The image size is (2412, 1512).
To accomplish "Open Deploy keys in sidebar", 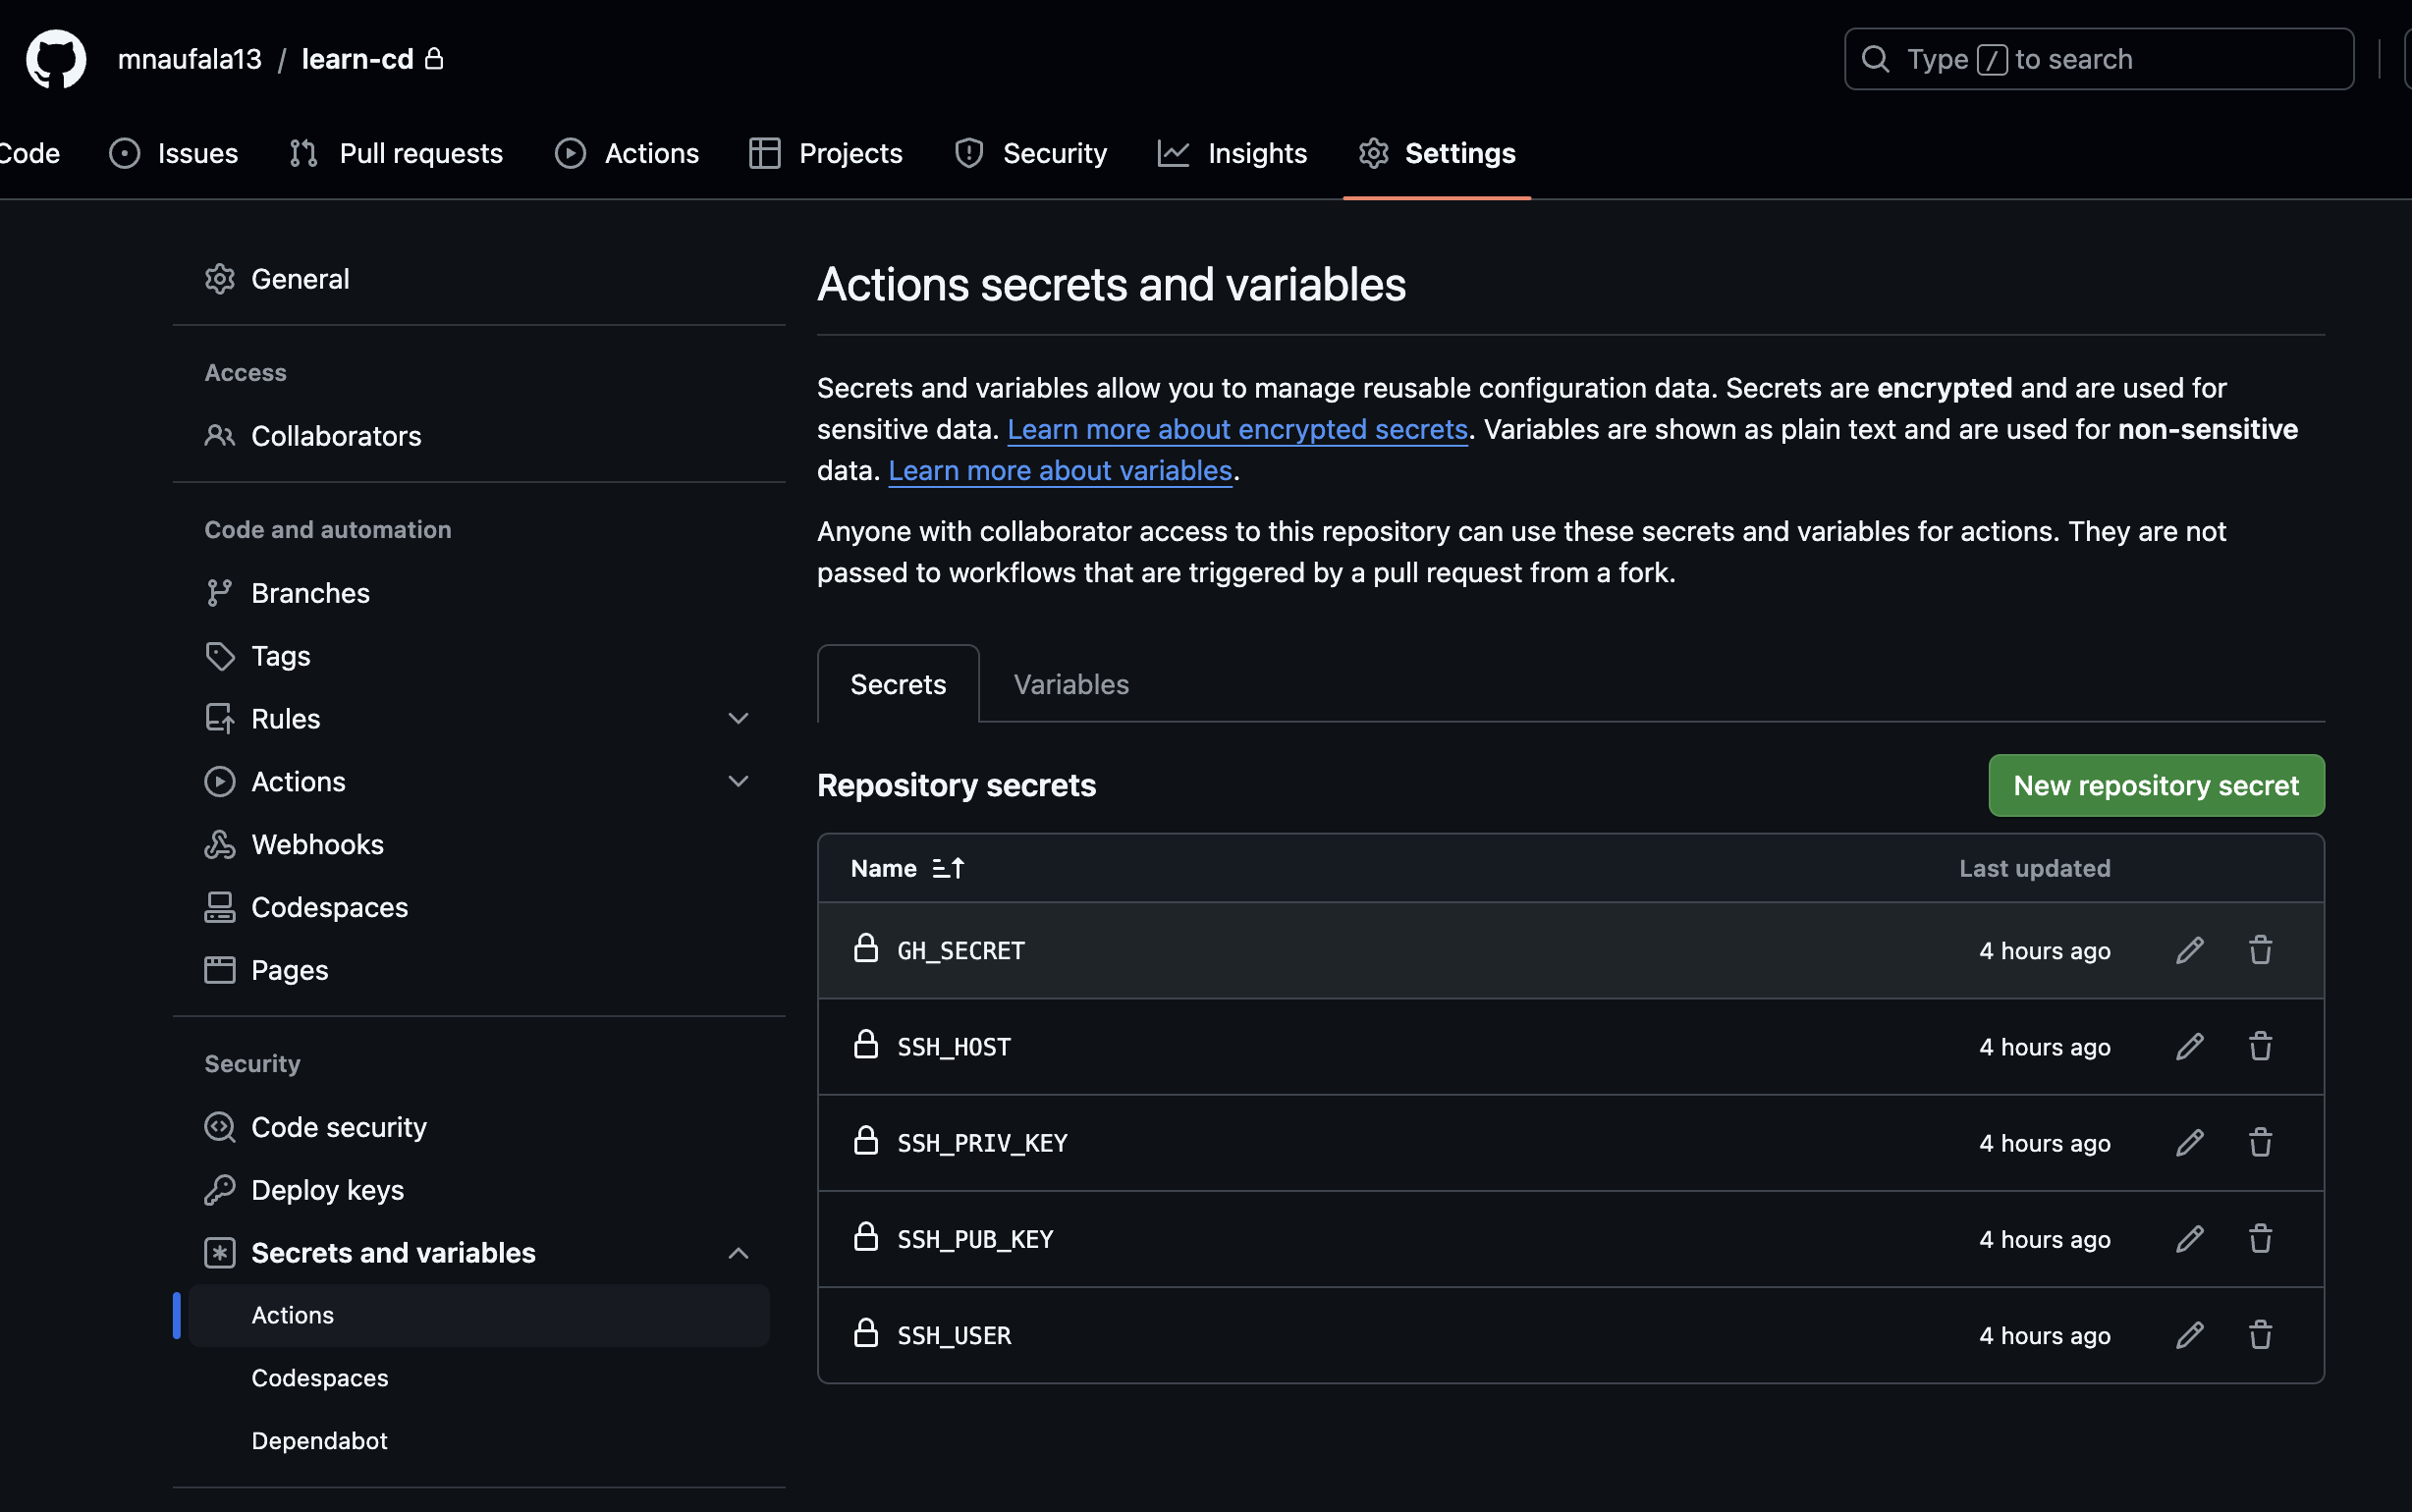I will pos(327,1190).
